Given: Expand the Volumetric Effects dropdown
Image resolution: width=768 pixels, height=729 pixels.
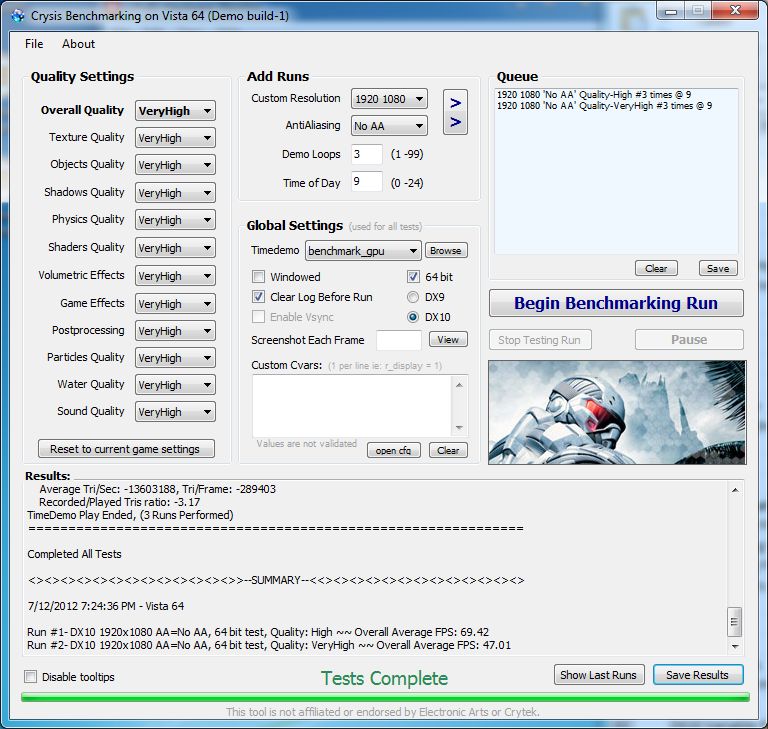Looking at the screenshot, I should tap(175, 275).
